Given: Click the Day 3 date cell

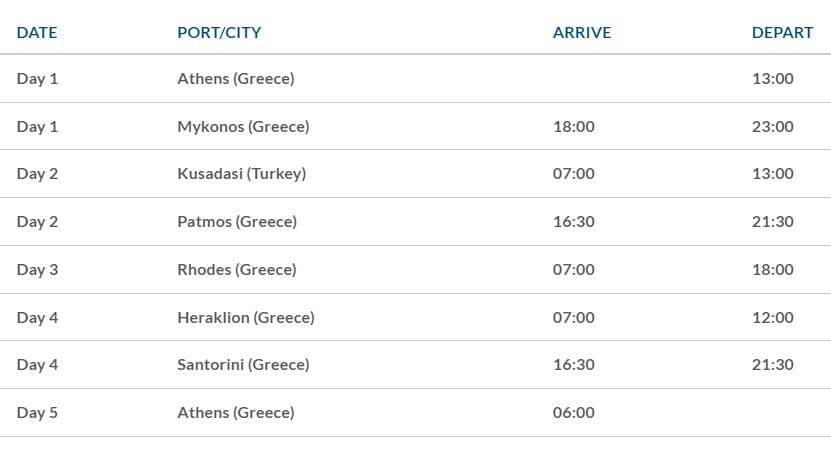Looking at the screenshot, I should pos(37,270).
